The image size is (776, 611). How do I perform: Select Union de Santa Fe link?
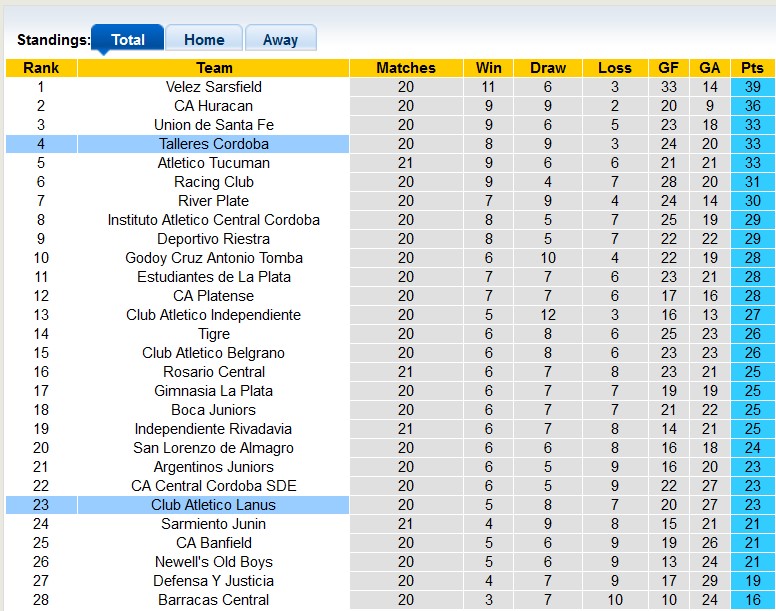(214, 125)
